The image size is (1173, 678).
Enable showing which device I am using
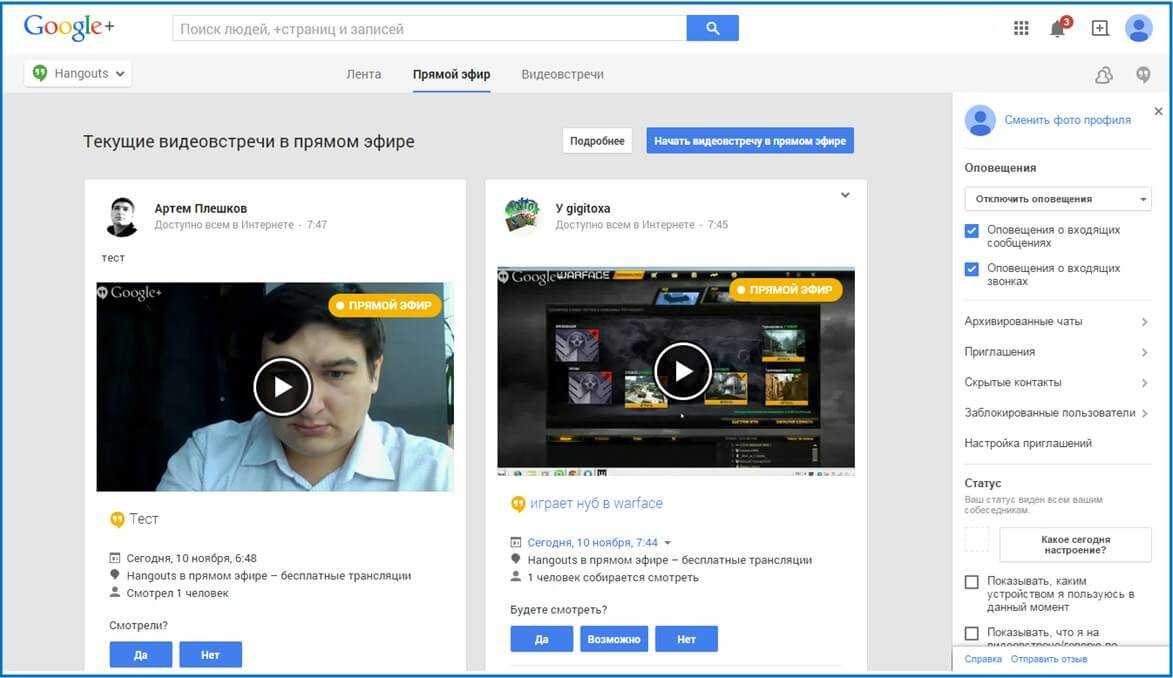click(972, 582)
